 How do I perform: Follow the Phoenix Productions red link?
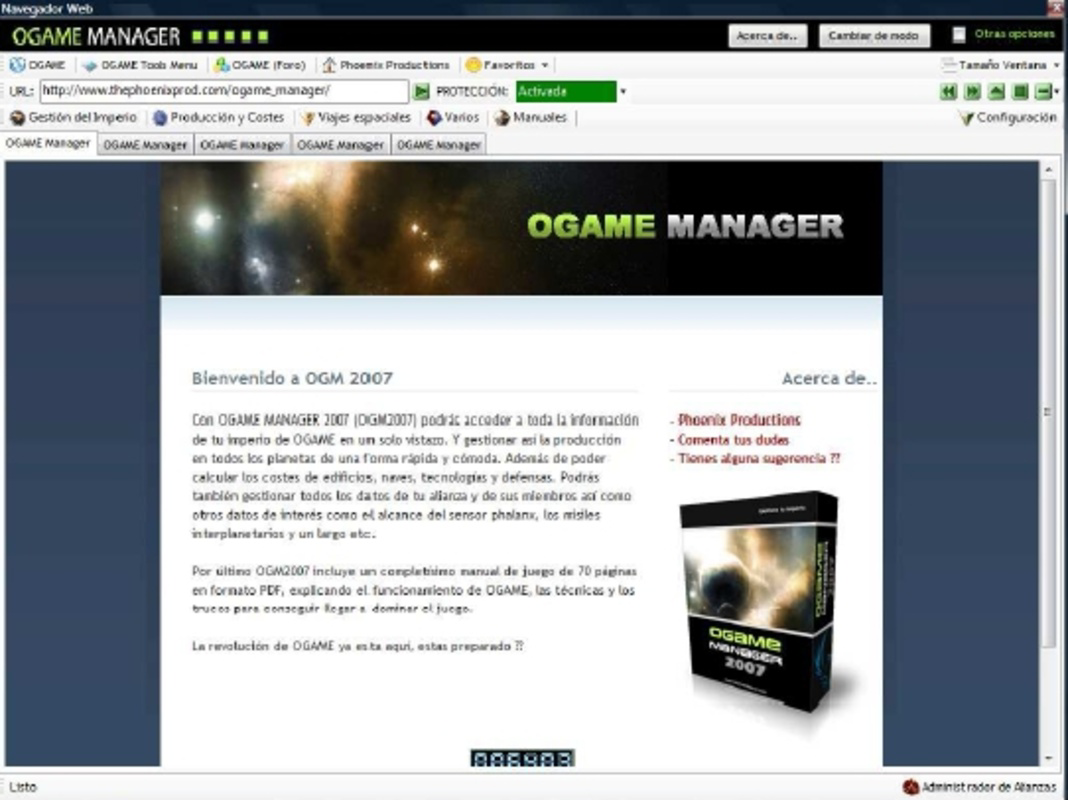[x=740, y=420]
